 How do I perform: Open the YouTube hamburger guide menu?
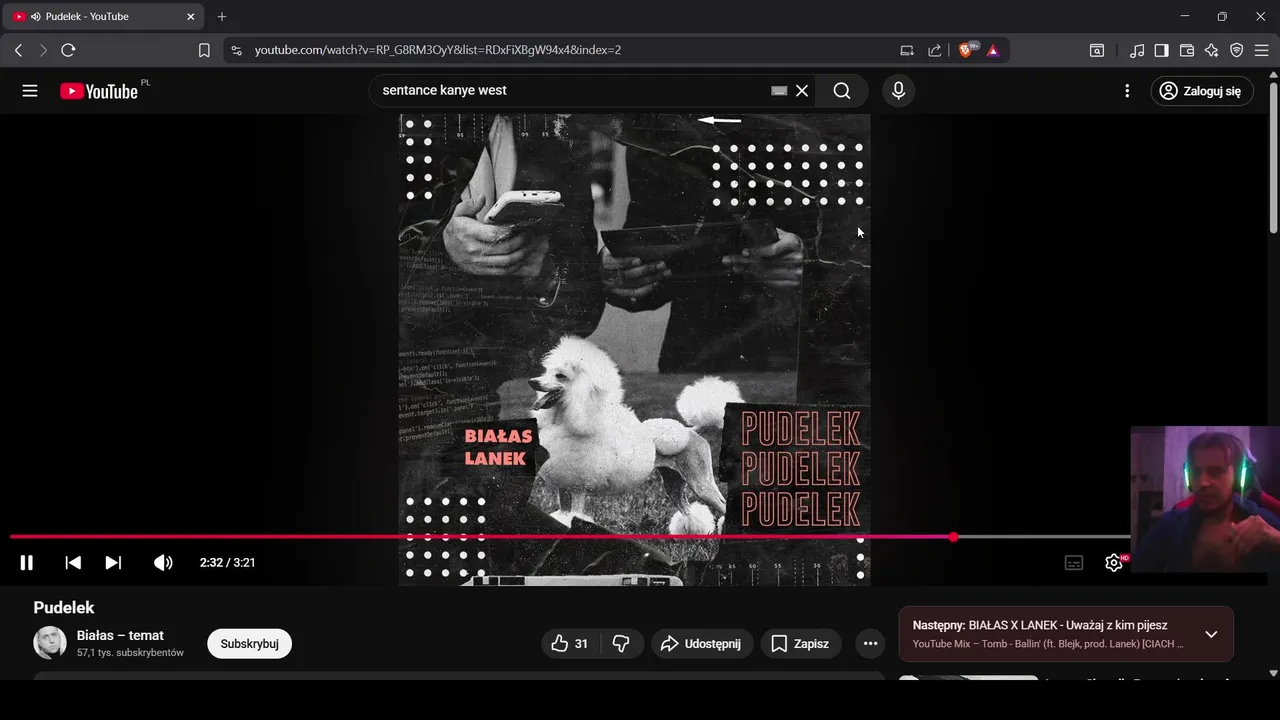coord(30,91)
